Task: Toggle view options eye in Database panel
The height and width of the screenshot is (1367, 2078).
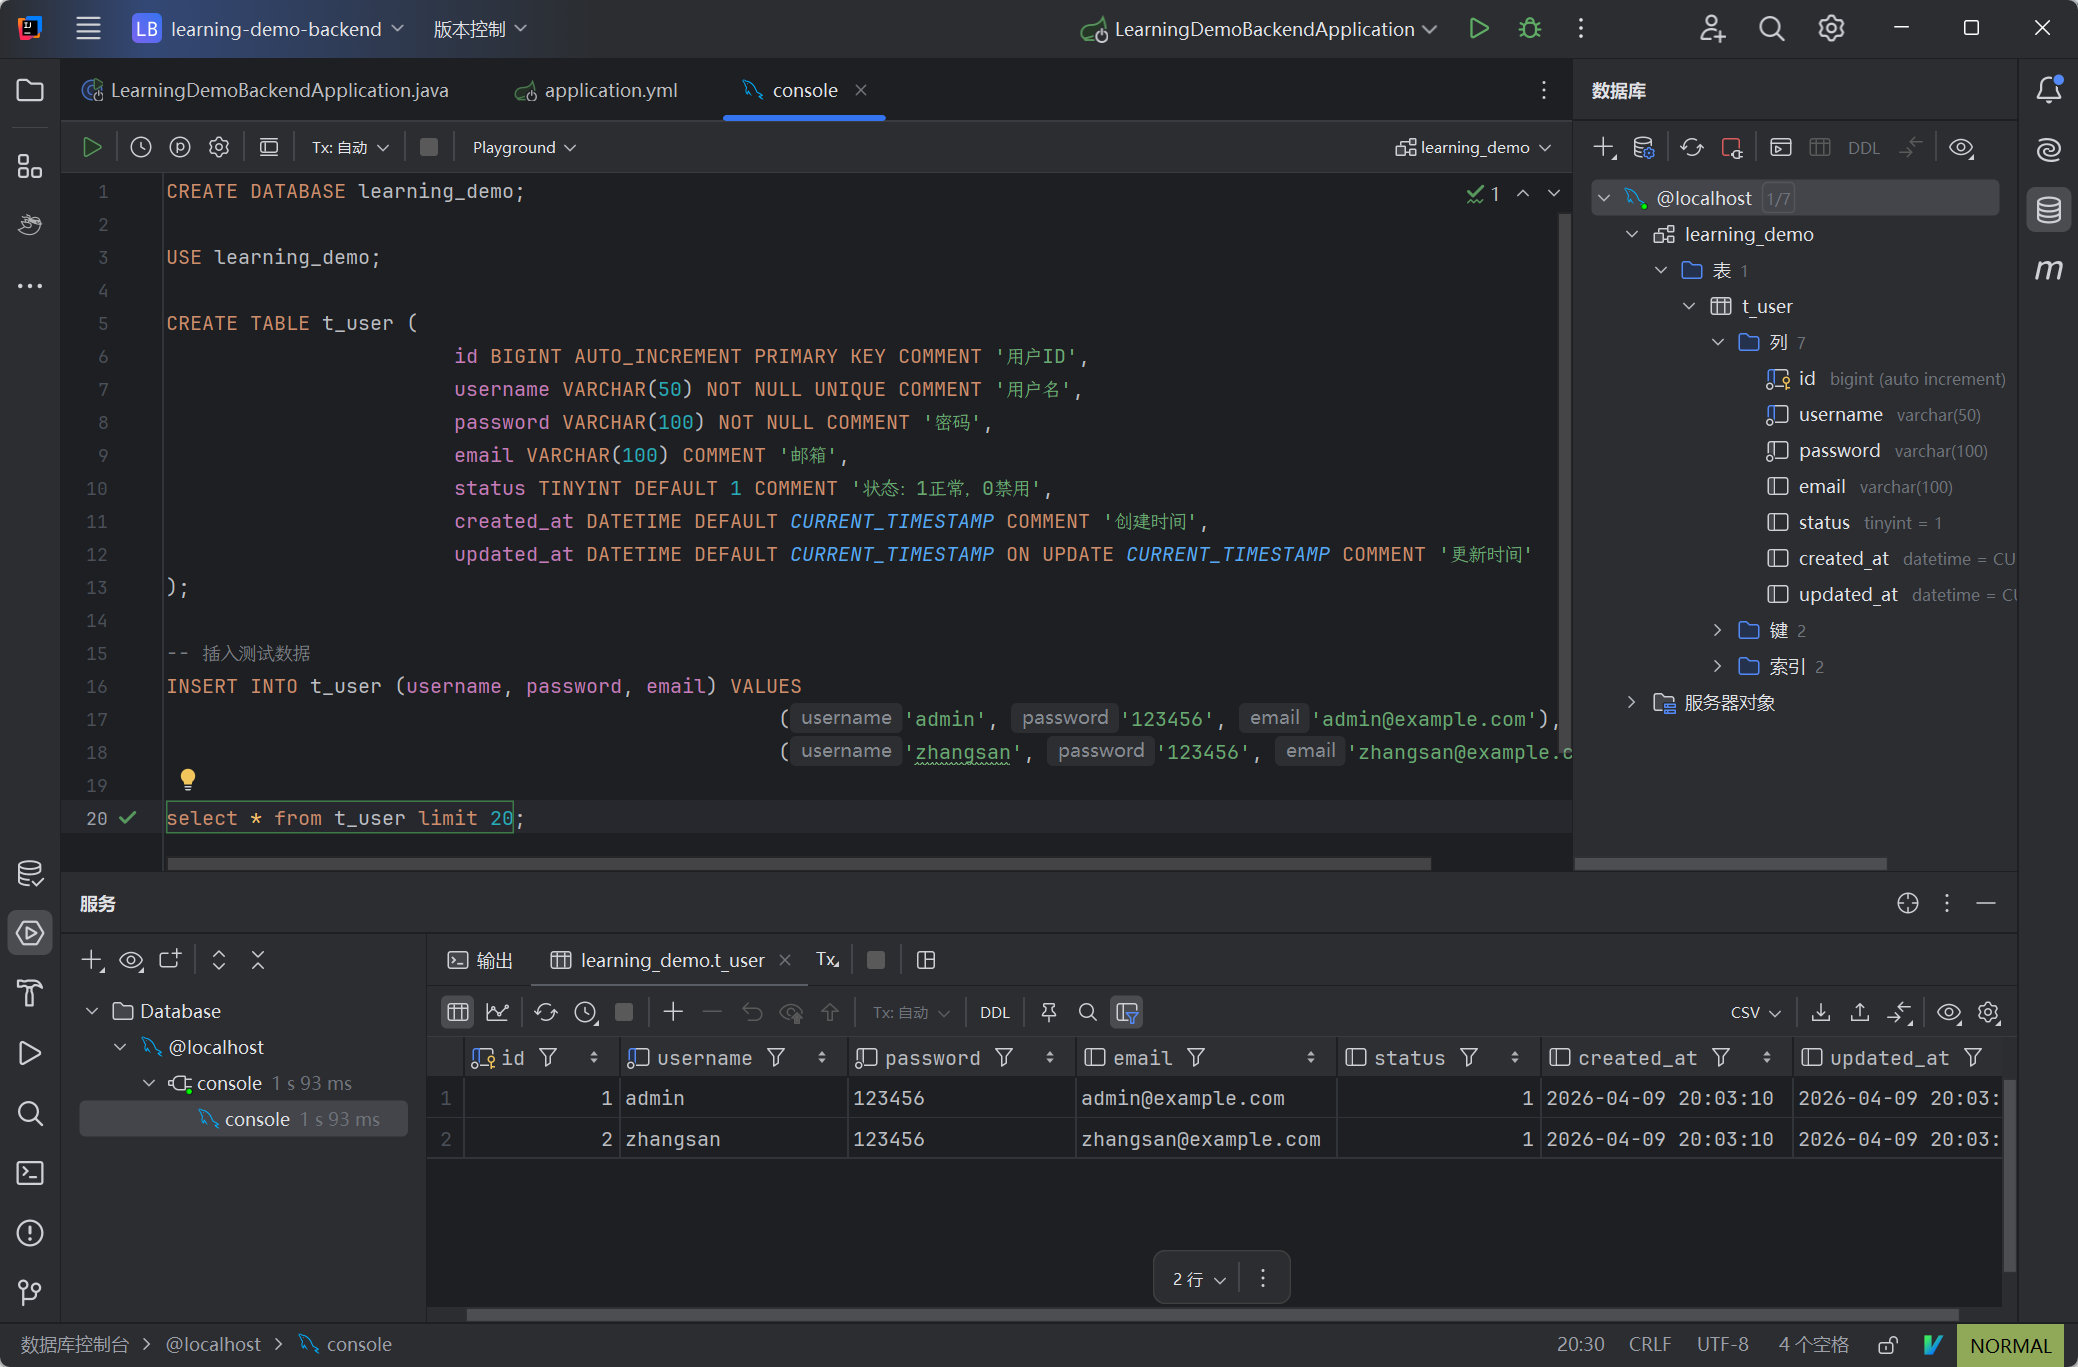Action: (1961, 147)
